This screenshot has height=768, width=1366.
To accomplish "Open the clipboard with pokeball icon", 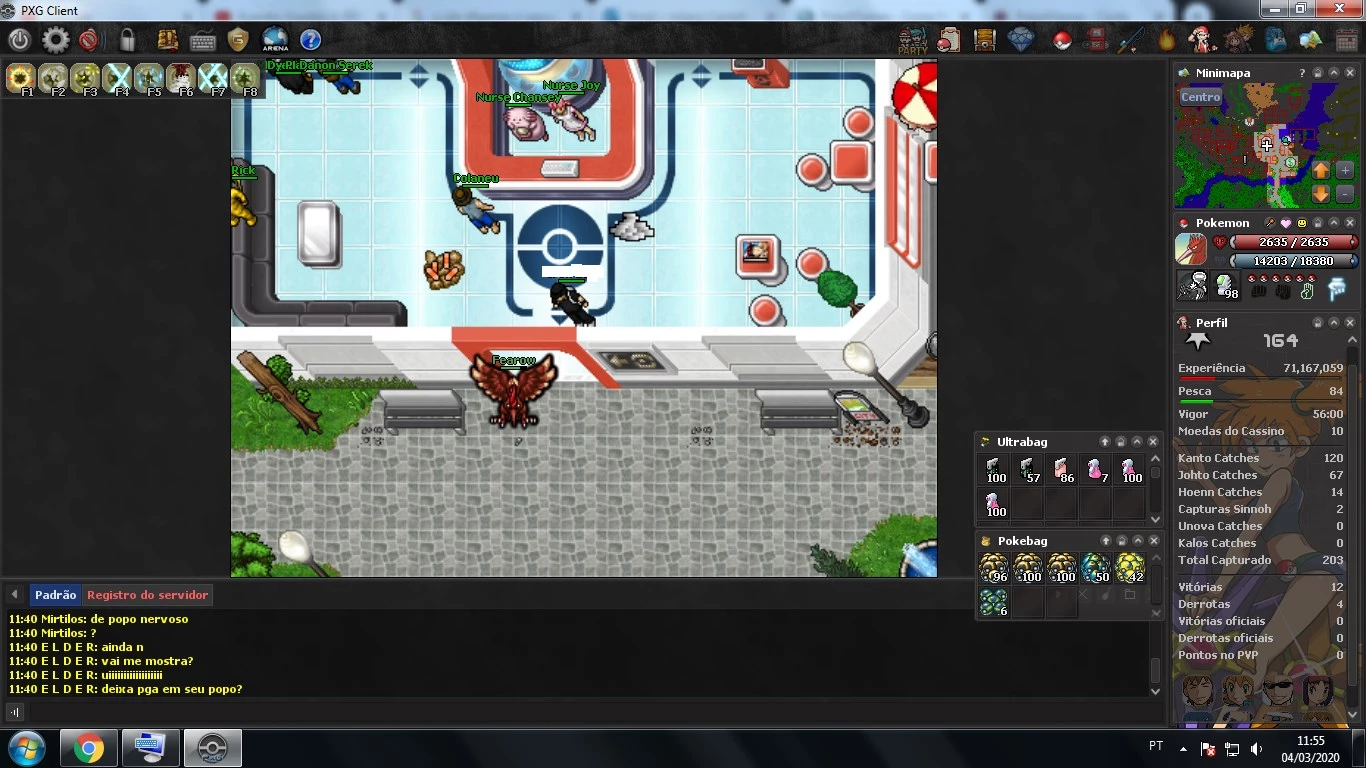I will pos(948,40).
